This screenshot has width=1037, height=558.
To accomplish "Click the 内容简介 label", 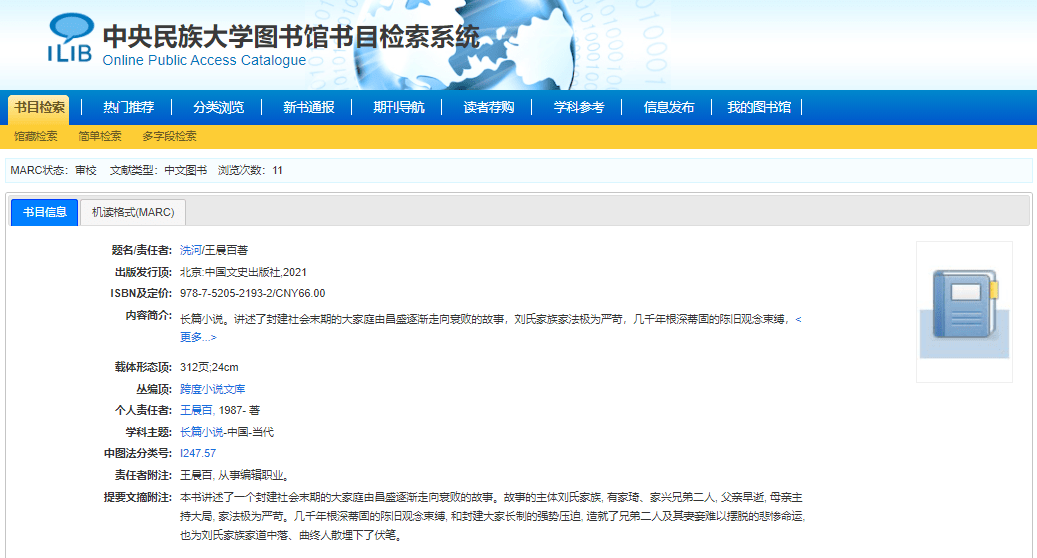I will (149, 315).
